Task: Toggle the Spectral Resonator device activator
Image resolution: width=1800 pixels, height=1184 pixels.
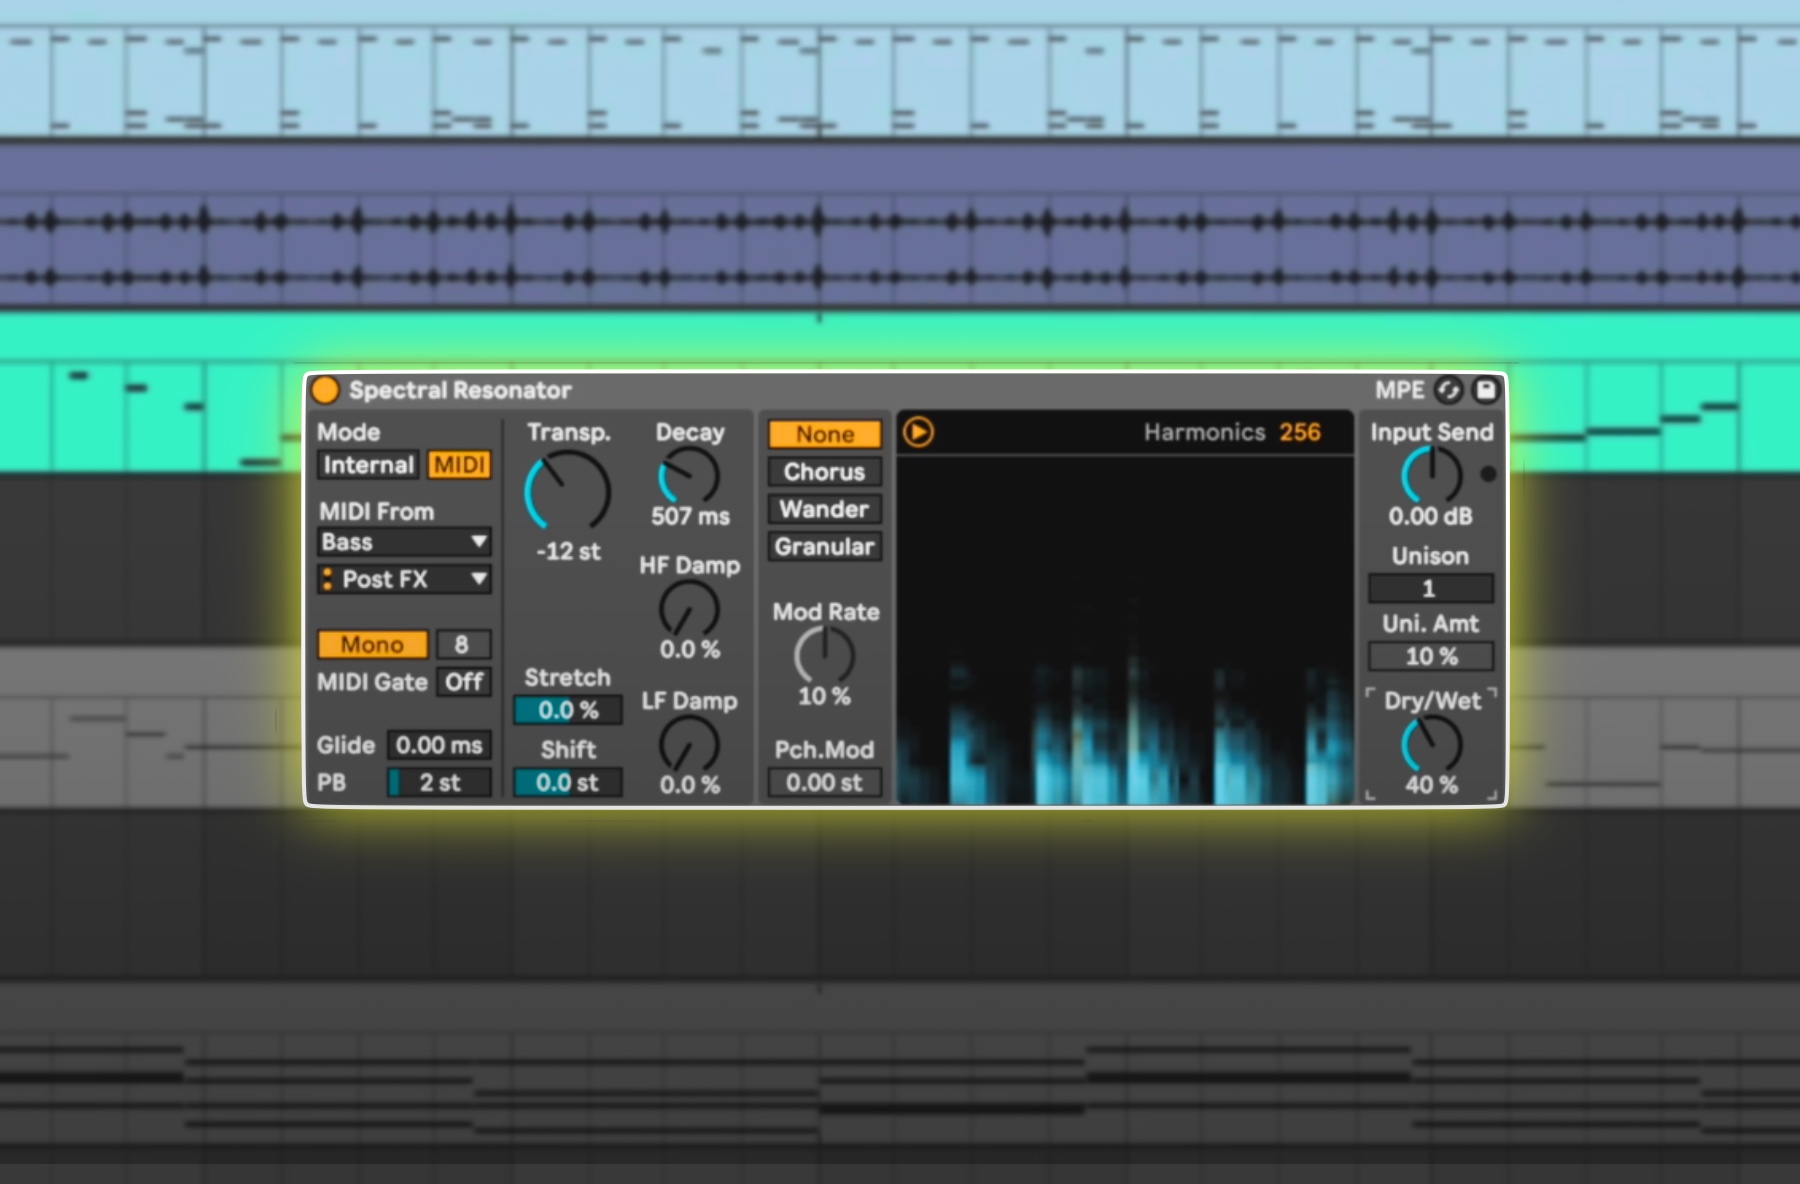Action: [x=325, y=390]
